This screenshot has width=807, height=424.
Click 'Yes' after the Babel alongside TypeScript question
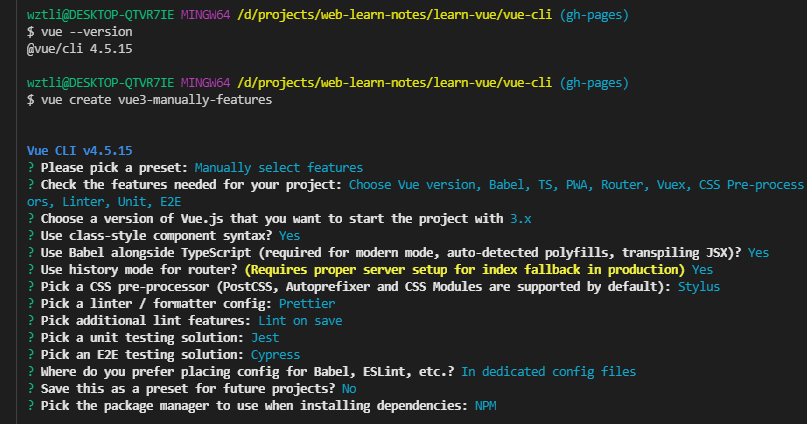tap(758, 253)
